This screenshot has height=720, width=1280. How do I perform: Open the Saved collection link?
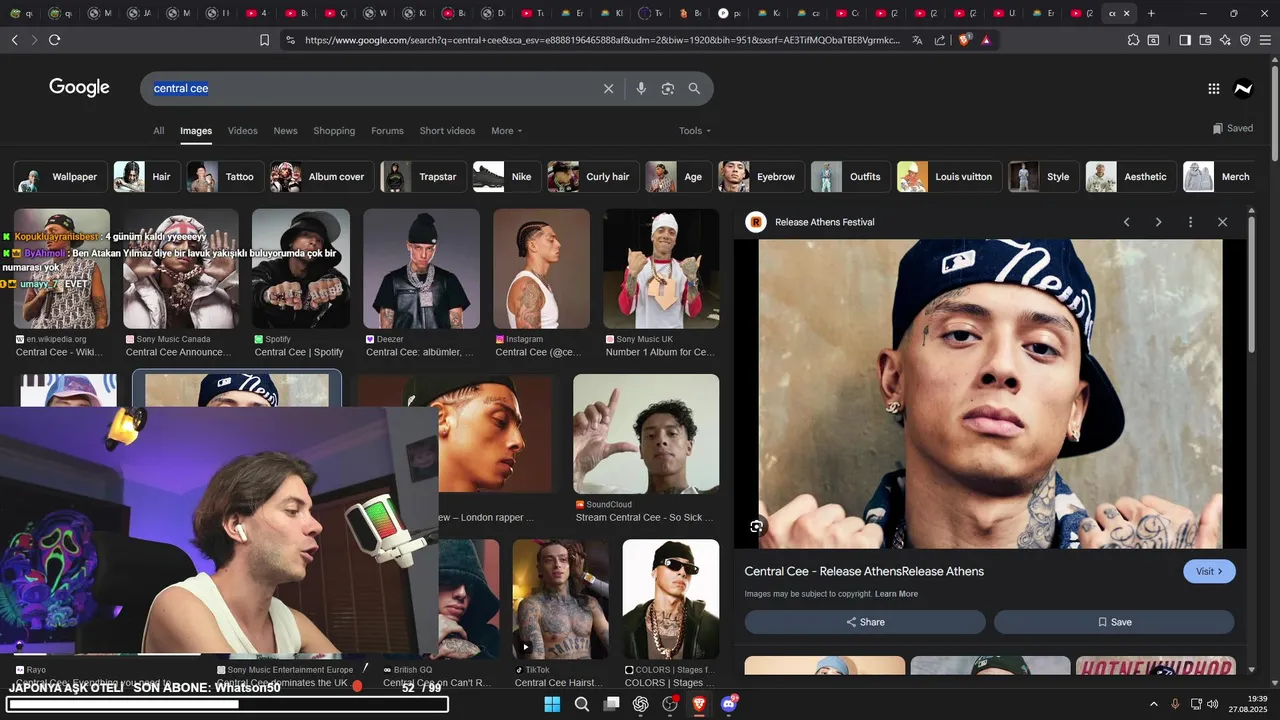click(1232, 128)
